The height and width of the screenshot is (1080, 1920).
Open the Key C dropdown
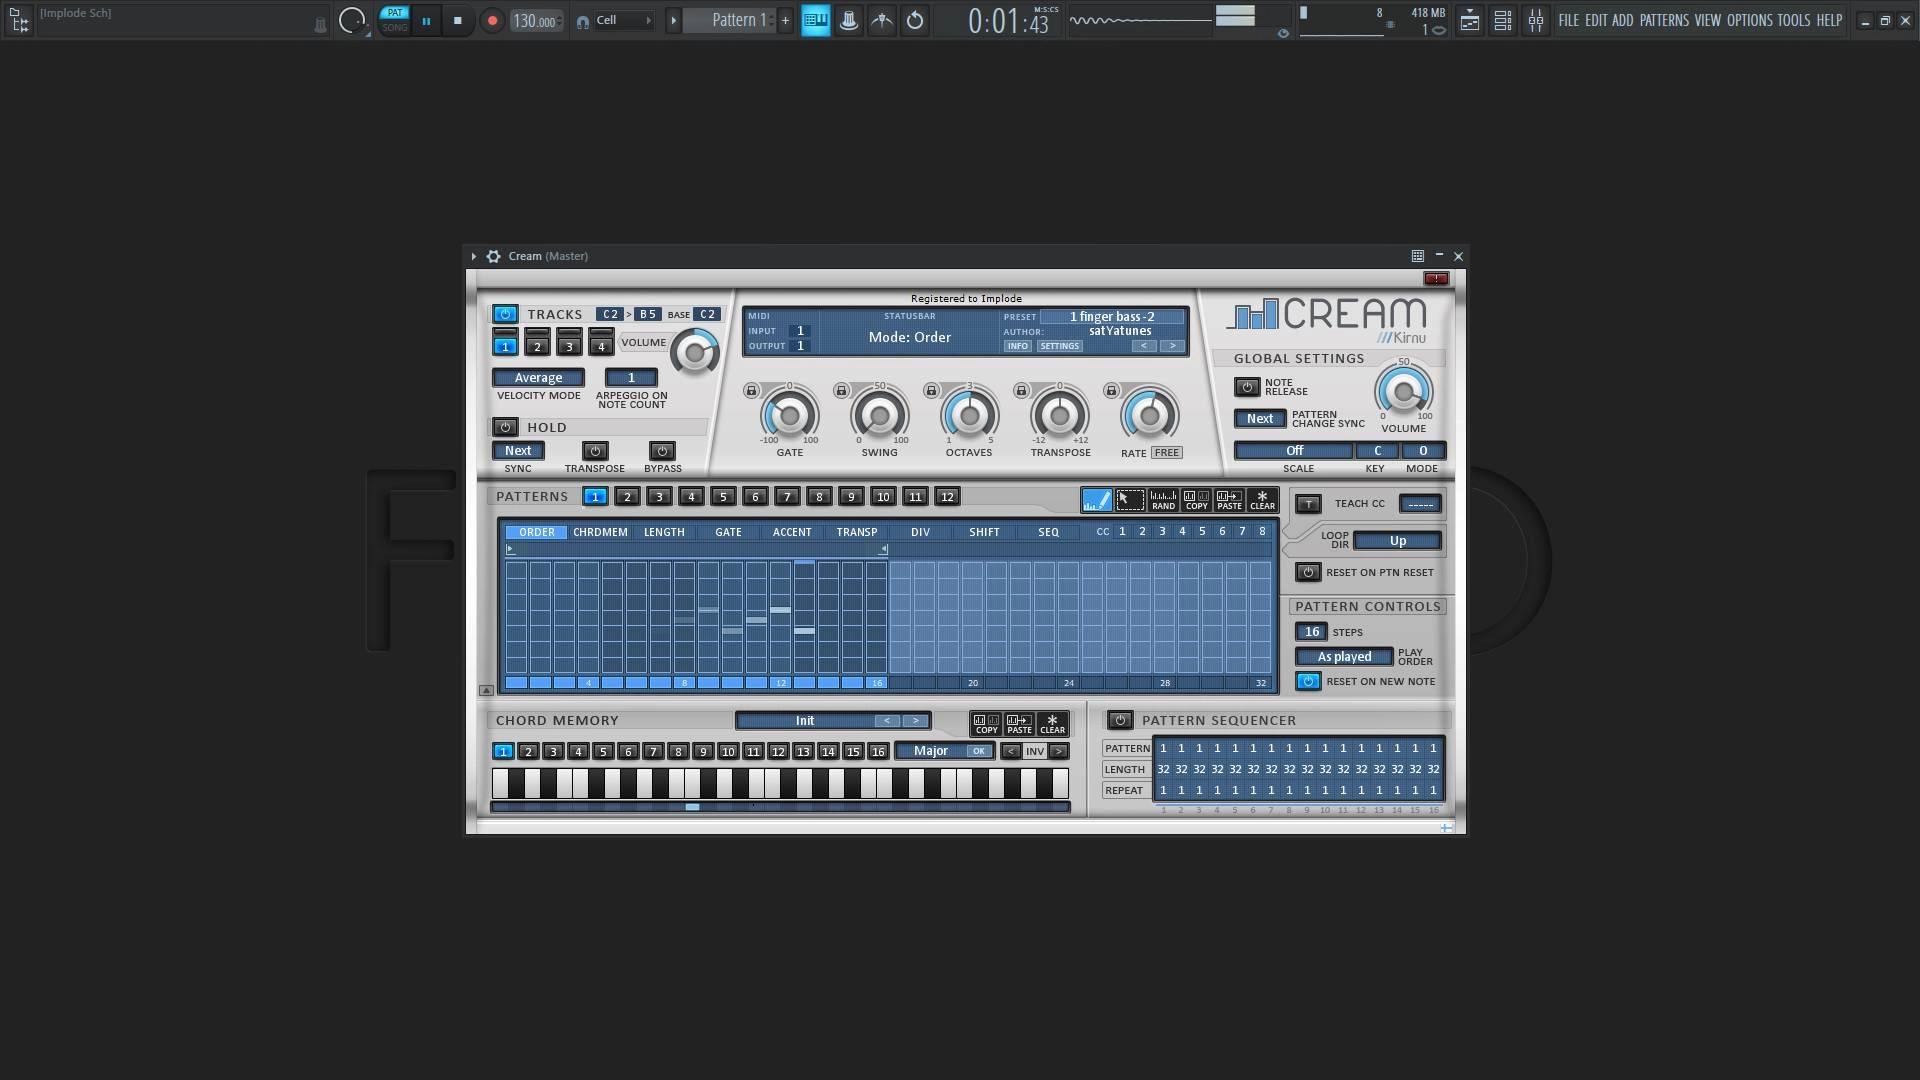pyautogui.click(x=1377, y=451)
